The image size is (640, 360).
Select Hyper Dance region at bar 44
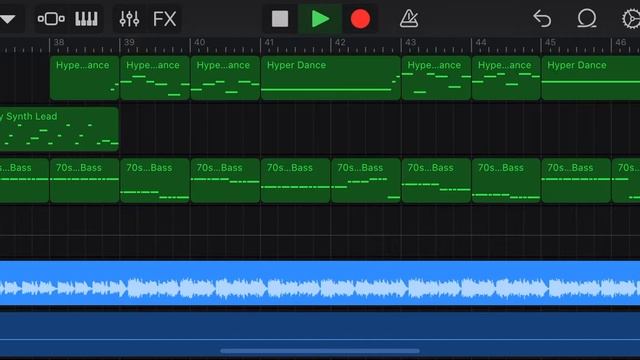point(506,78)
